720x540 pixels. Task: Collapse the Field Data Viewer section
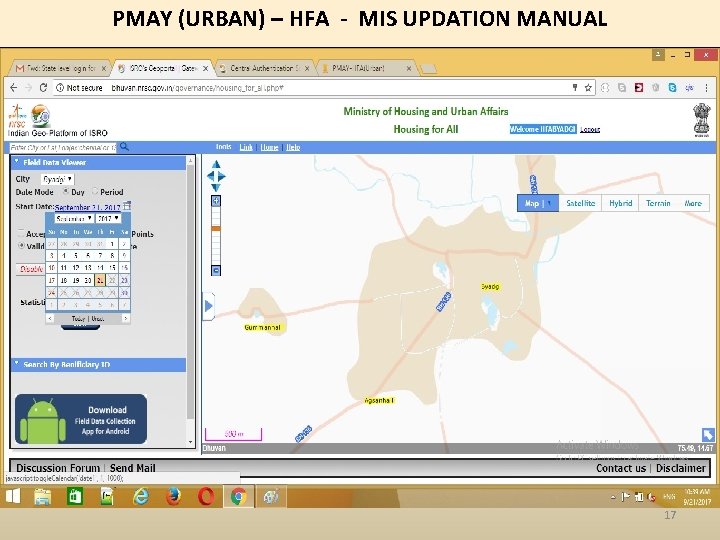(17, 162)
